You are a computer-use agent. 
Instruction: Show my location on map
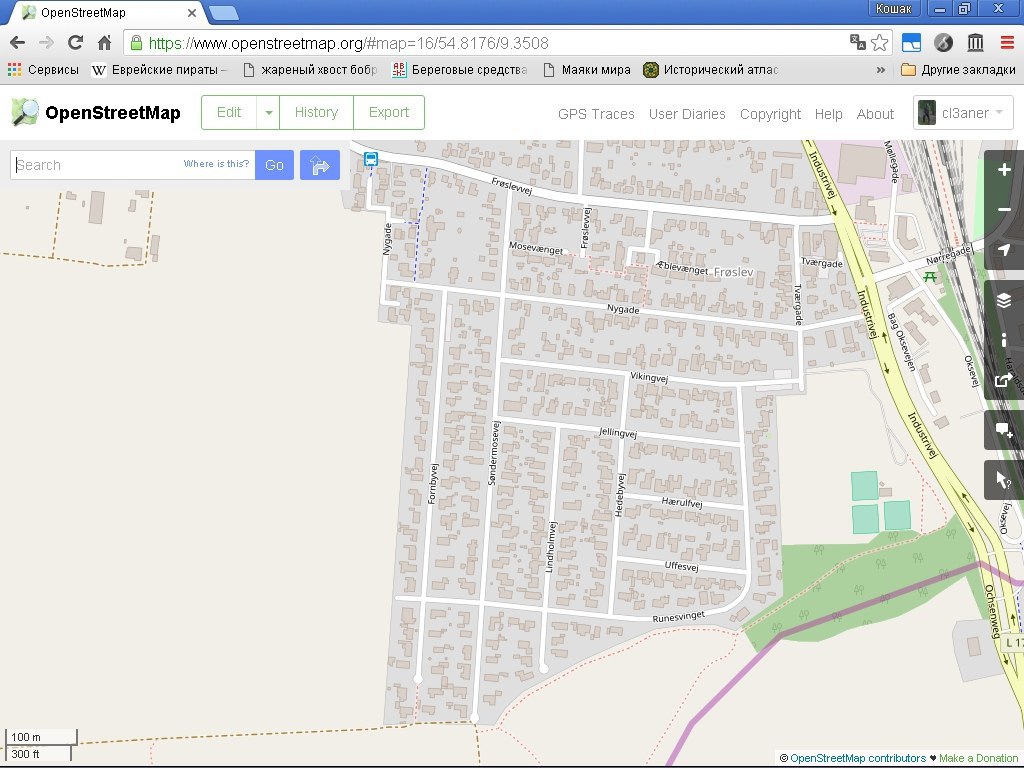[x=1004, y=250]
